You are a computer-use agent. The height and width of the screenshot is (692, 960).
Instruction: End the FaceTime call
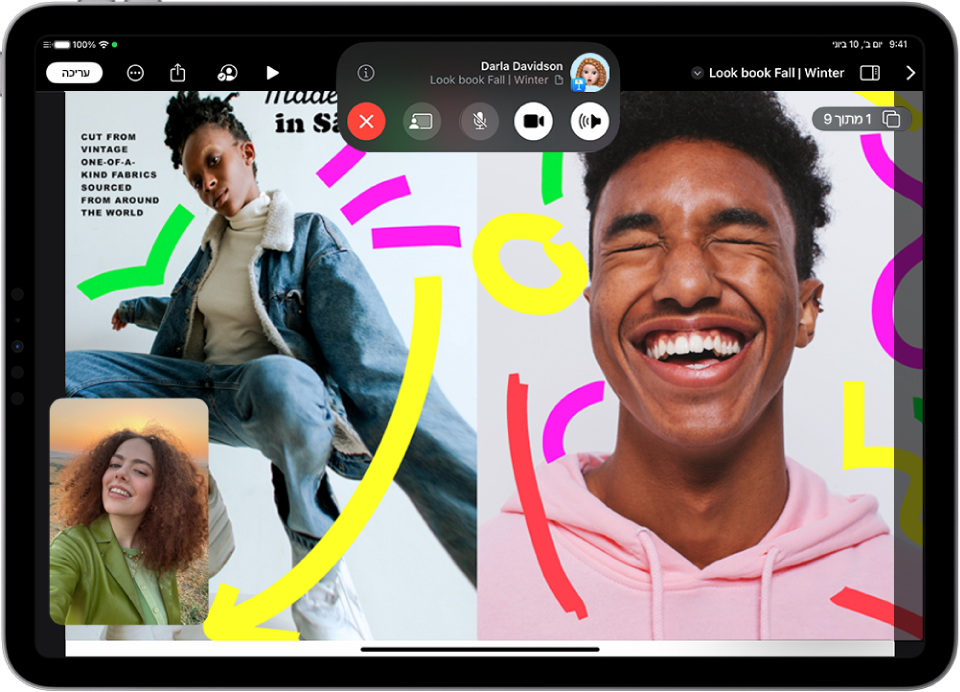tap(366, 121)
